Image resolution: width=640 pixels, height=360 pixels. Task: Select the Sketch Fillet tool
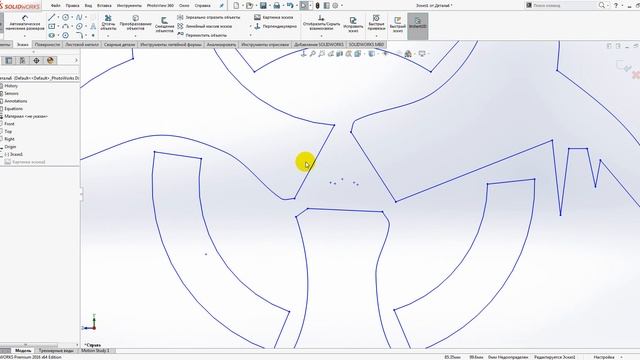79,36
